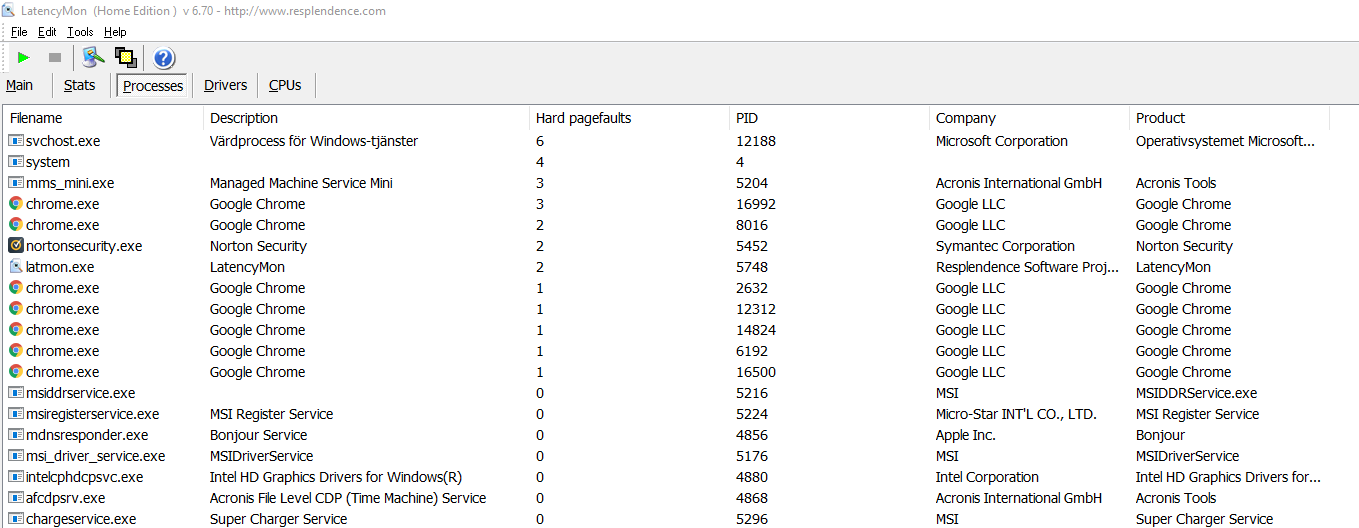Click PID value 12188
1359x528 pixels.
click(x=756, y=141)
